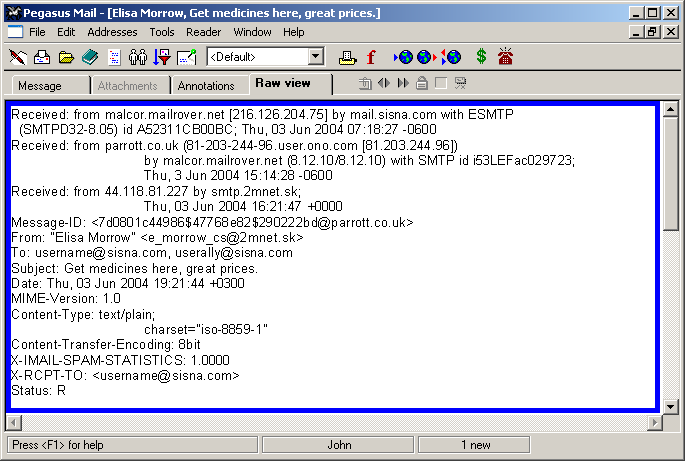Click the horizontal scrollbar right arrow
This screenshot has width=685, height=461.
click(654, 423)
